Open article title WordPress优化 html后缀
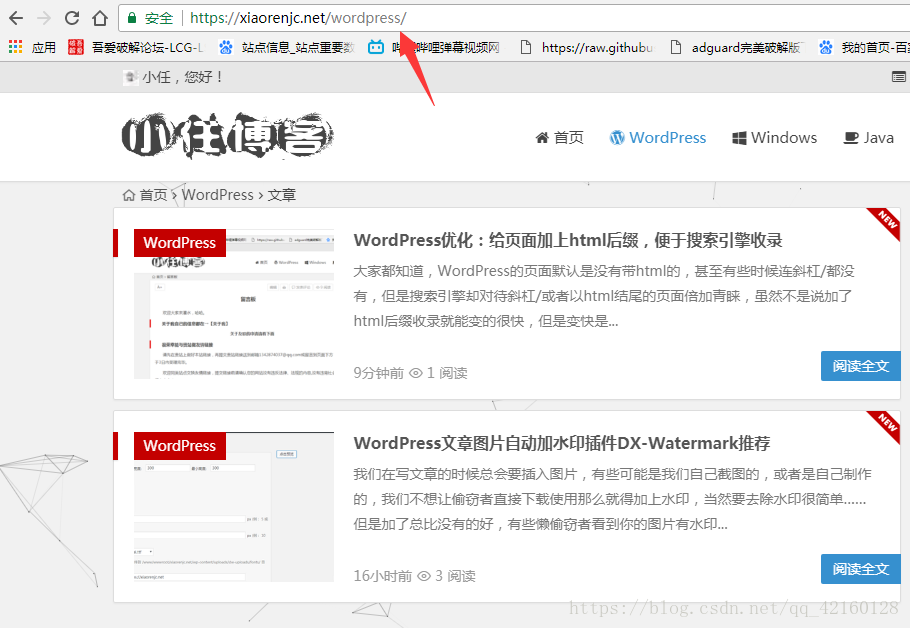 click(x=568, y=240)
